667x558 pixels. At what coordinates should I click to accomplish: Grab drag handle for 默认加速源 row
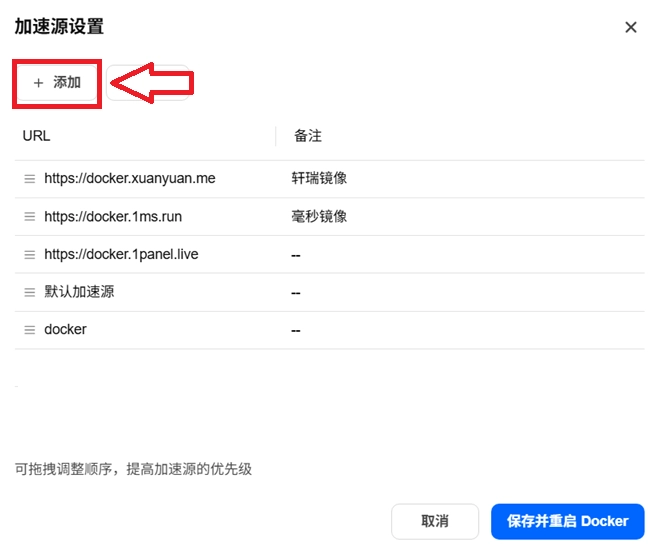click(x=29, y=292)
